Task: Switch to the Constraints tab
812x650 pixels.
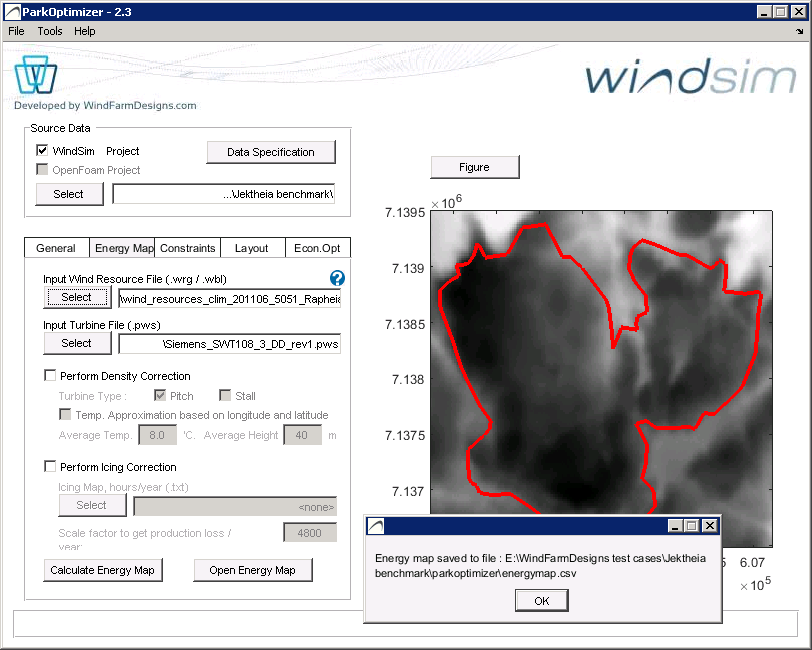Action: tap(187, 248)
